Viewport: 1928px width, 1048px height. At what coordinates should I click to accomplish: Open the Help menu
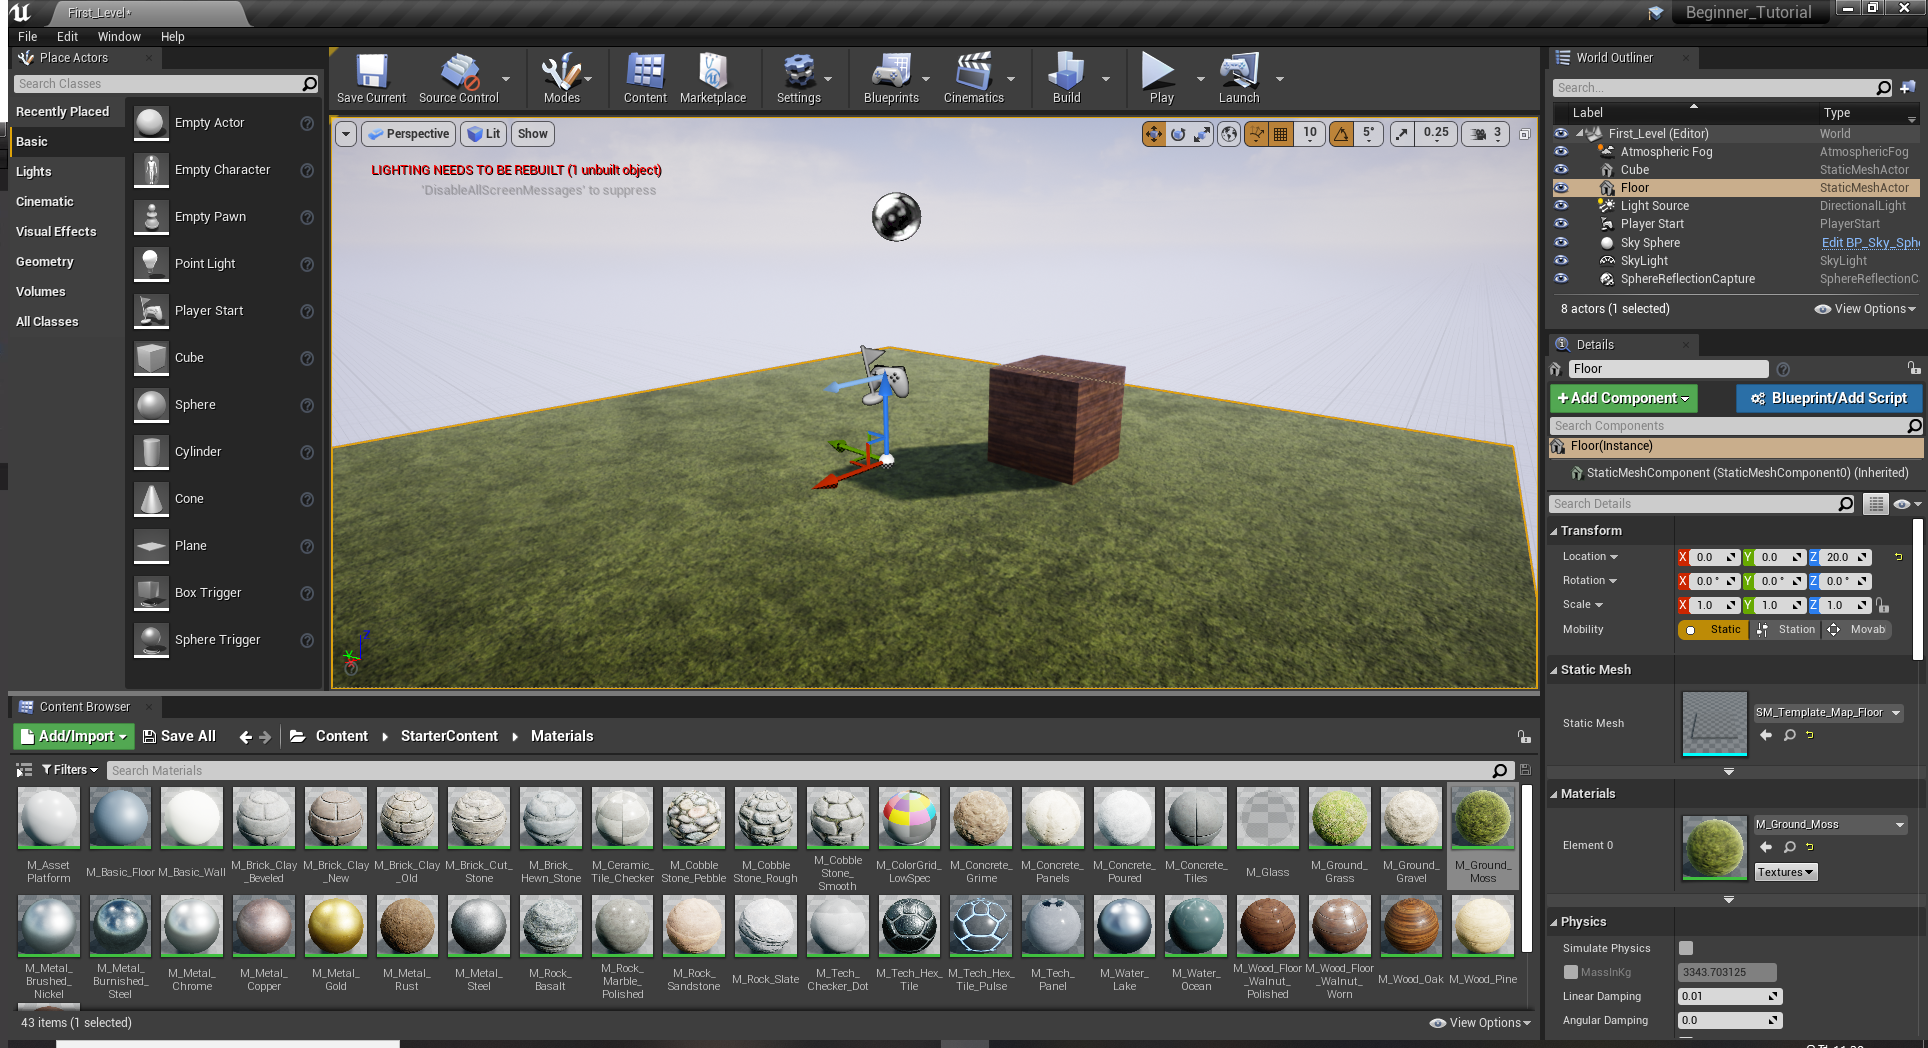click(x=173, y=37)
